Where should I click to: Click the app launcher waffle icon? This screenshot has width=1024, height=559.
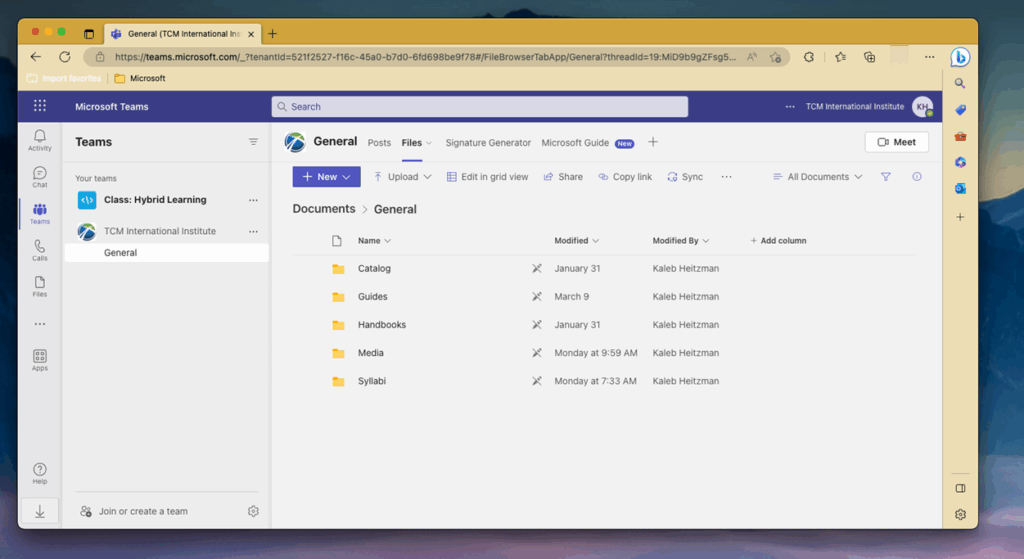coord(40,106)
